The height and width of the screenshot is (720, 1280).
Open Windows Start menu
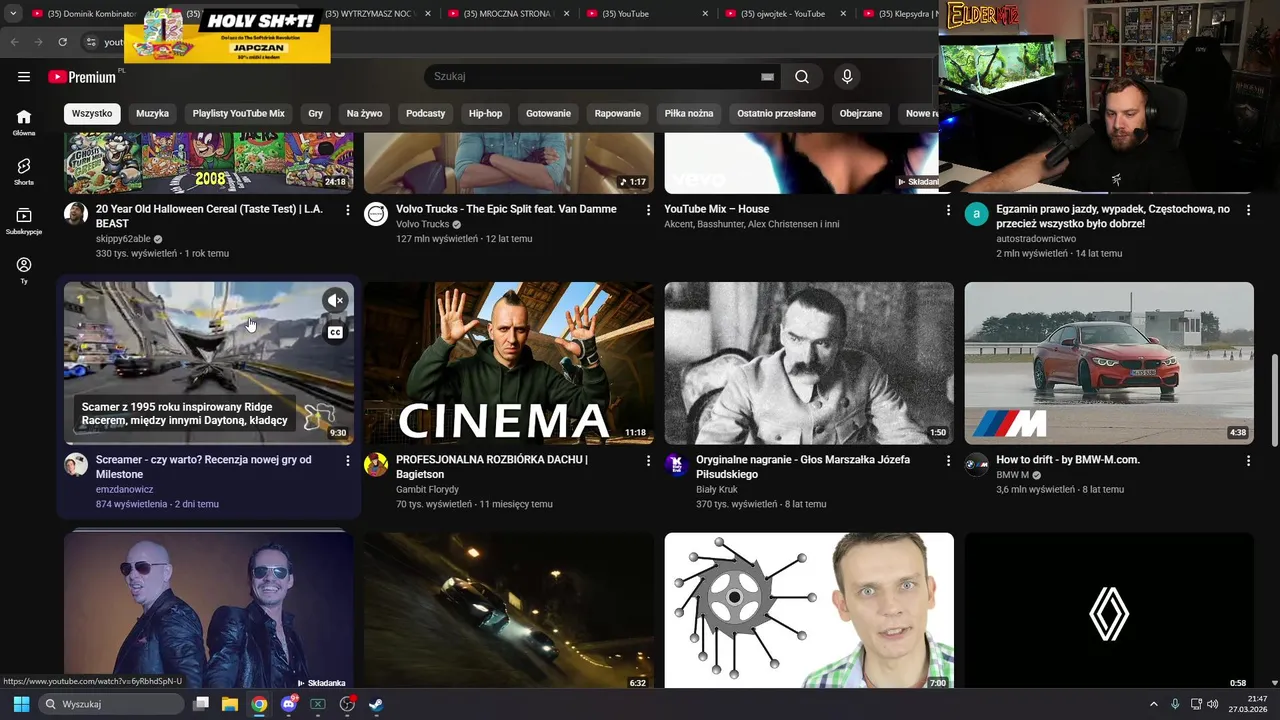click(x=21, y=704)
